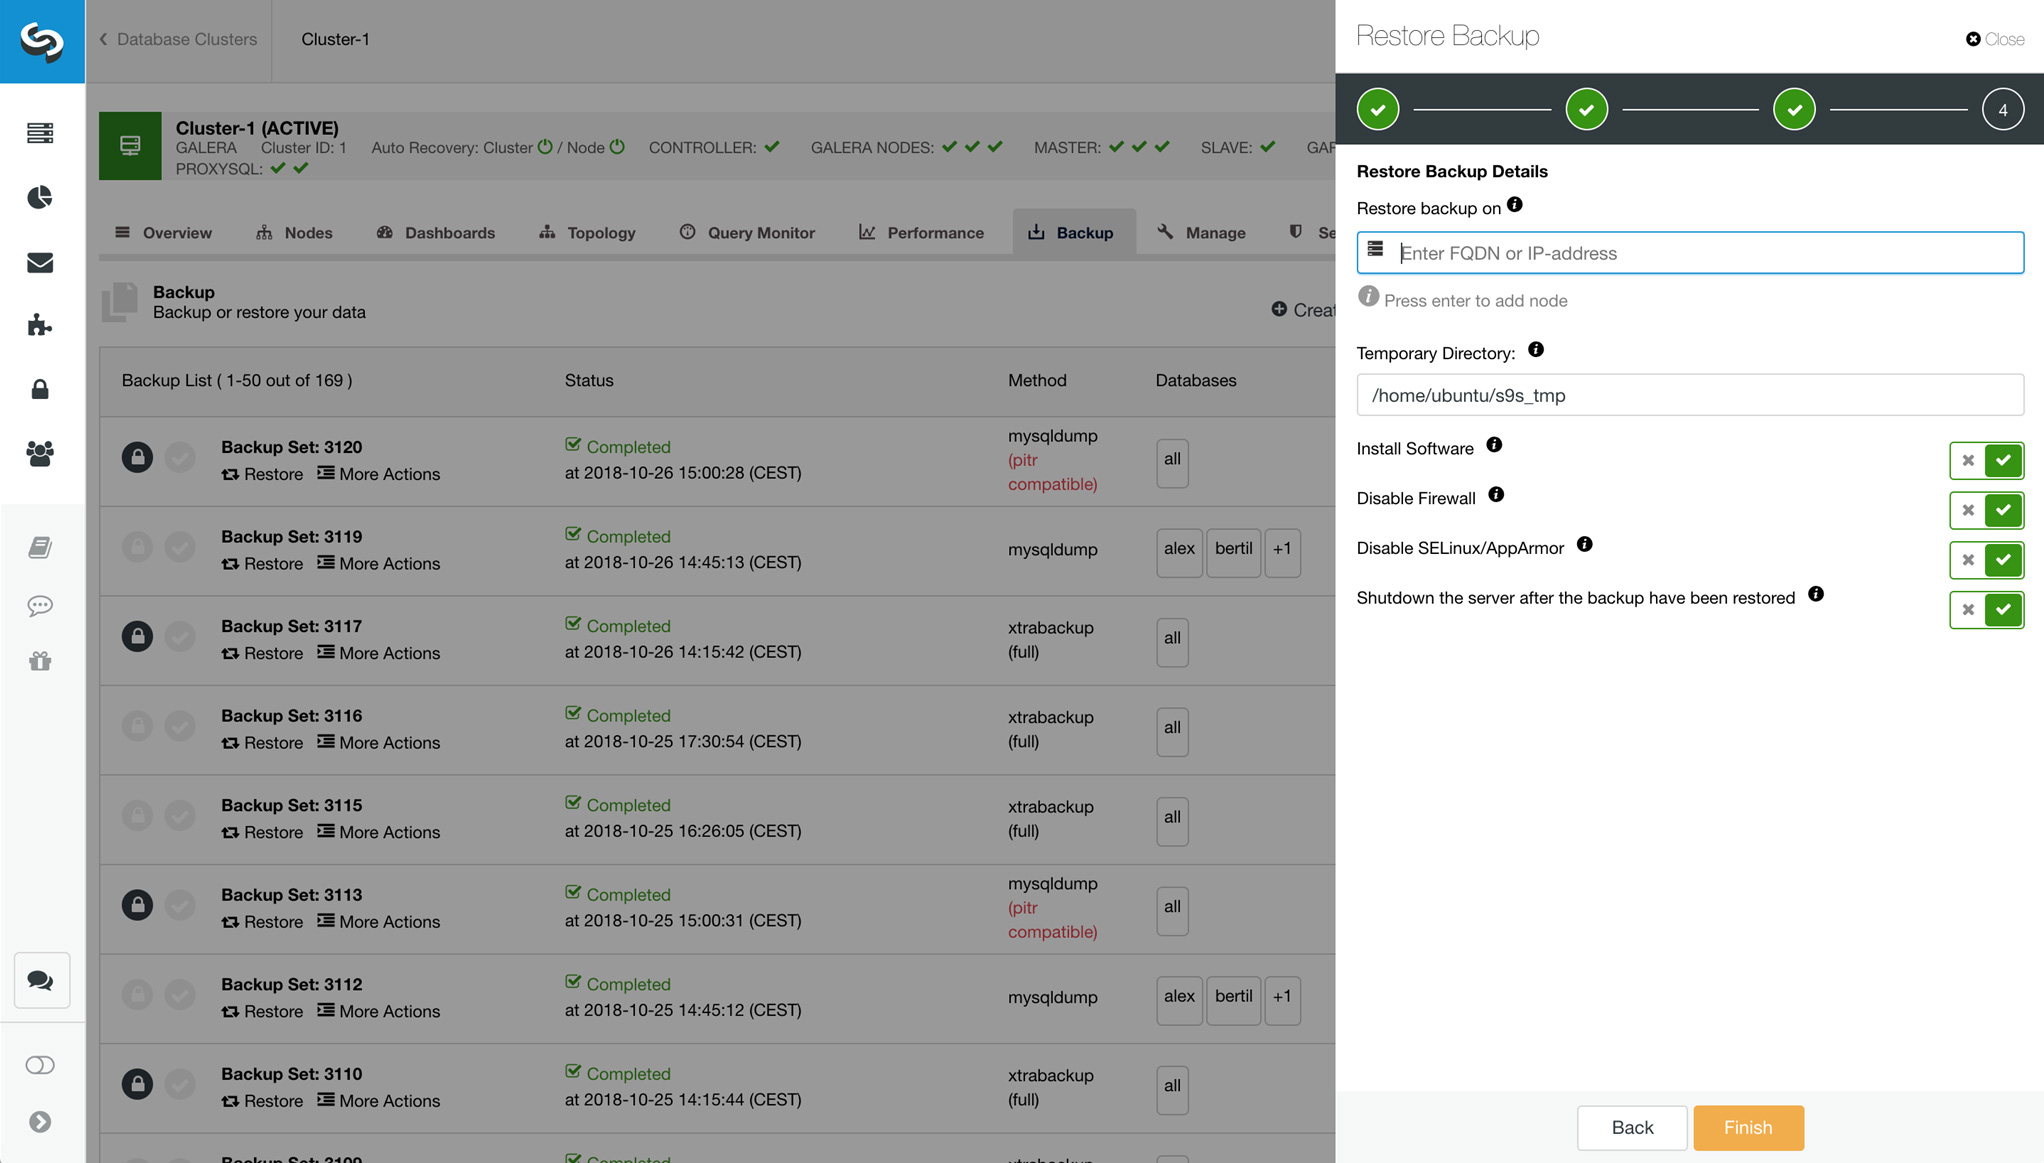The image size is (2044, 1163).
Task: Toggle verify check circle for Backup Set 3117
Action: (180, 636)
